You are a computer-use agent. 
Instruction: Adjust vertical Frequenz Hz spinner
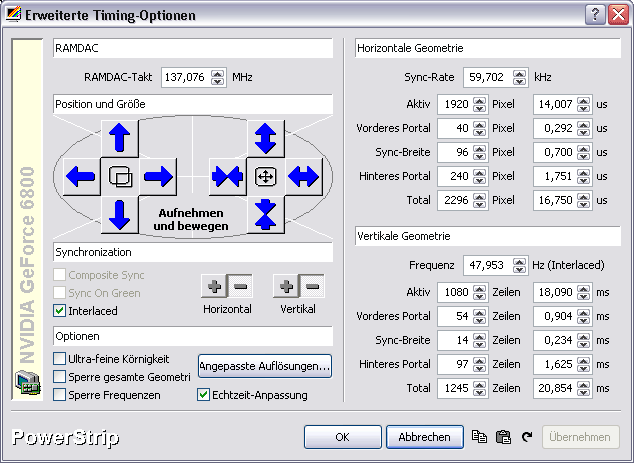click(520, 265)
